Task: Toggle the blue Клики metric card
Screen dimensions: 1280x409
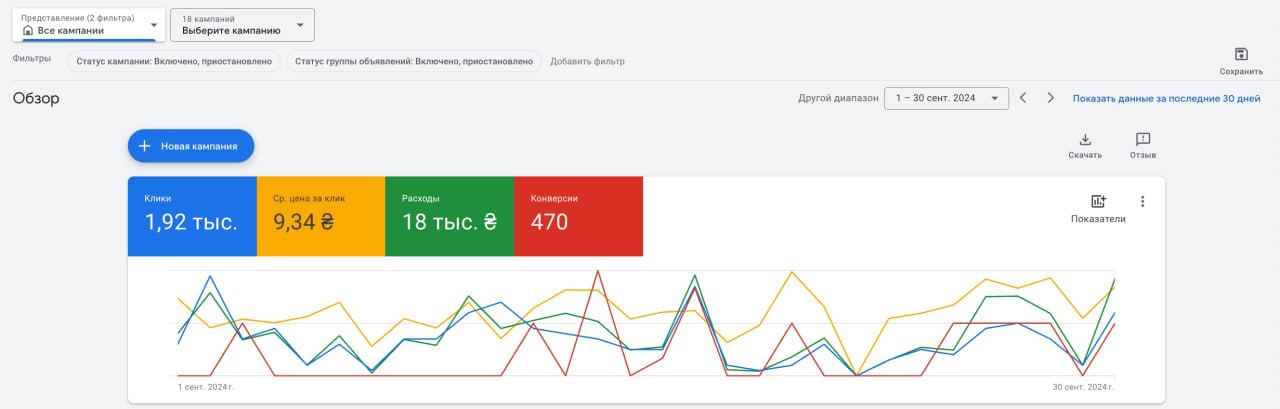Action: pos(192,216)
